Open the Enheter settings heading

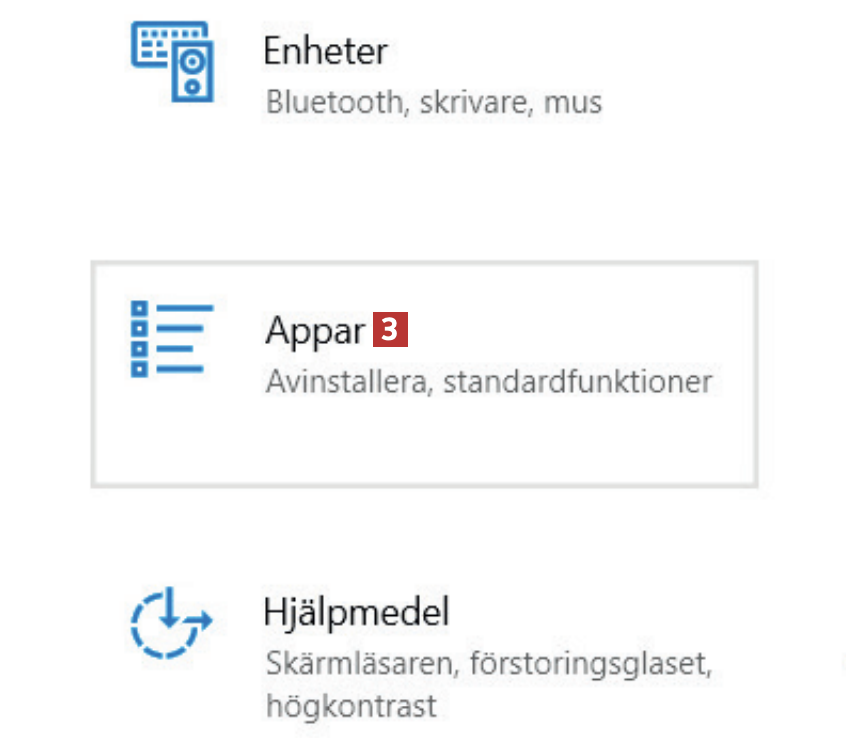click(x=325, y=50)
